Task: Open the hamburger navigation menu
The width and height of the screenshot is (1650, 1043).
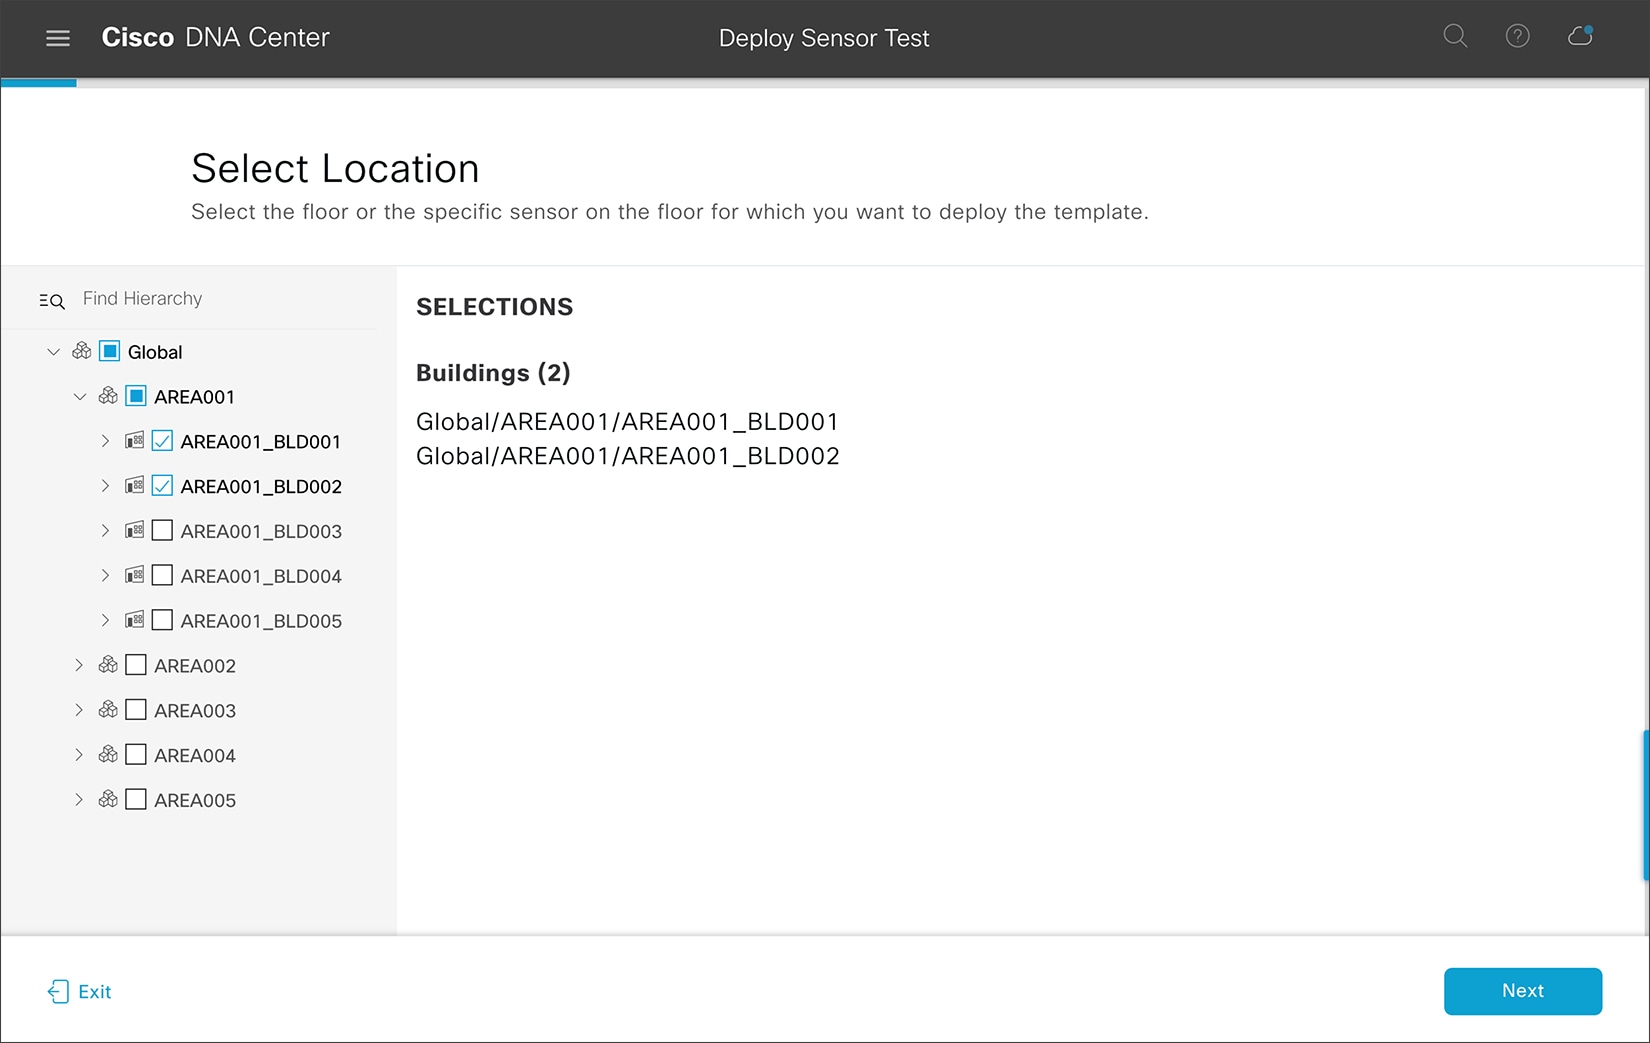Action: tap(58, 38)
